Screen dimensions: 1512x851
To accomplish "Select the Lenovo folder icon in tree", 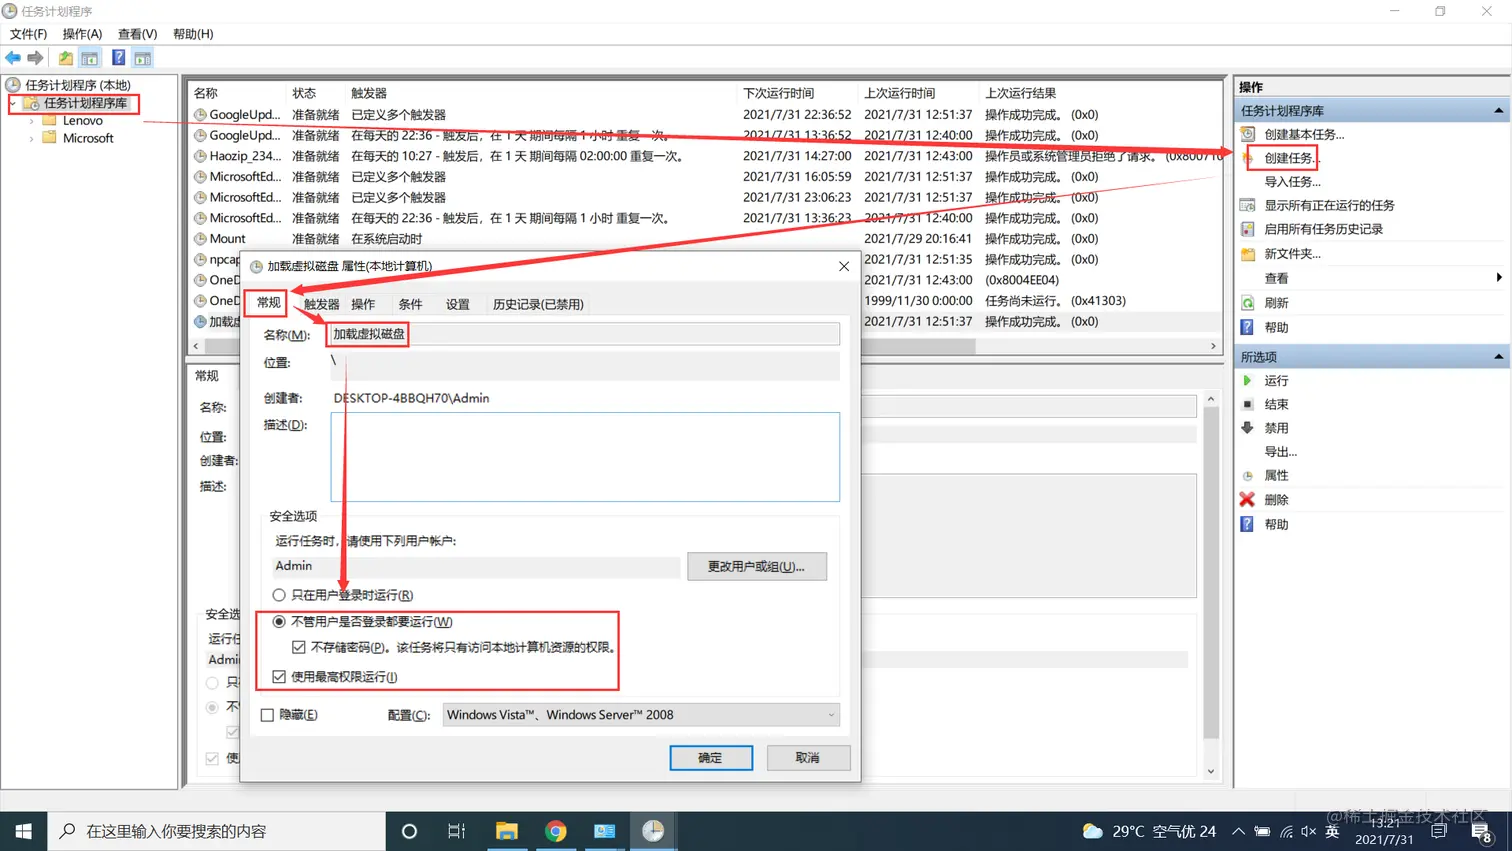I will click(49, 120).
